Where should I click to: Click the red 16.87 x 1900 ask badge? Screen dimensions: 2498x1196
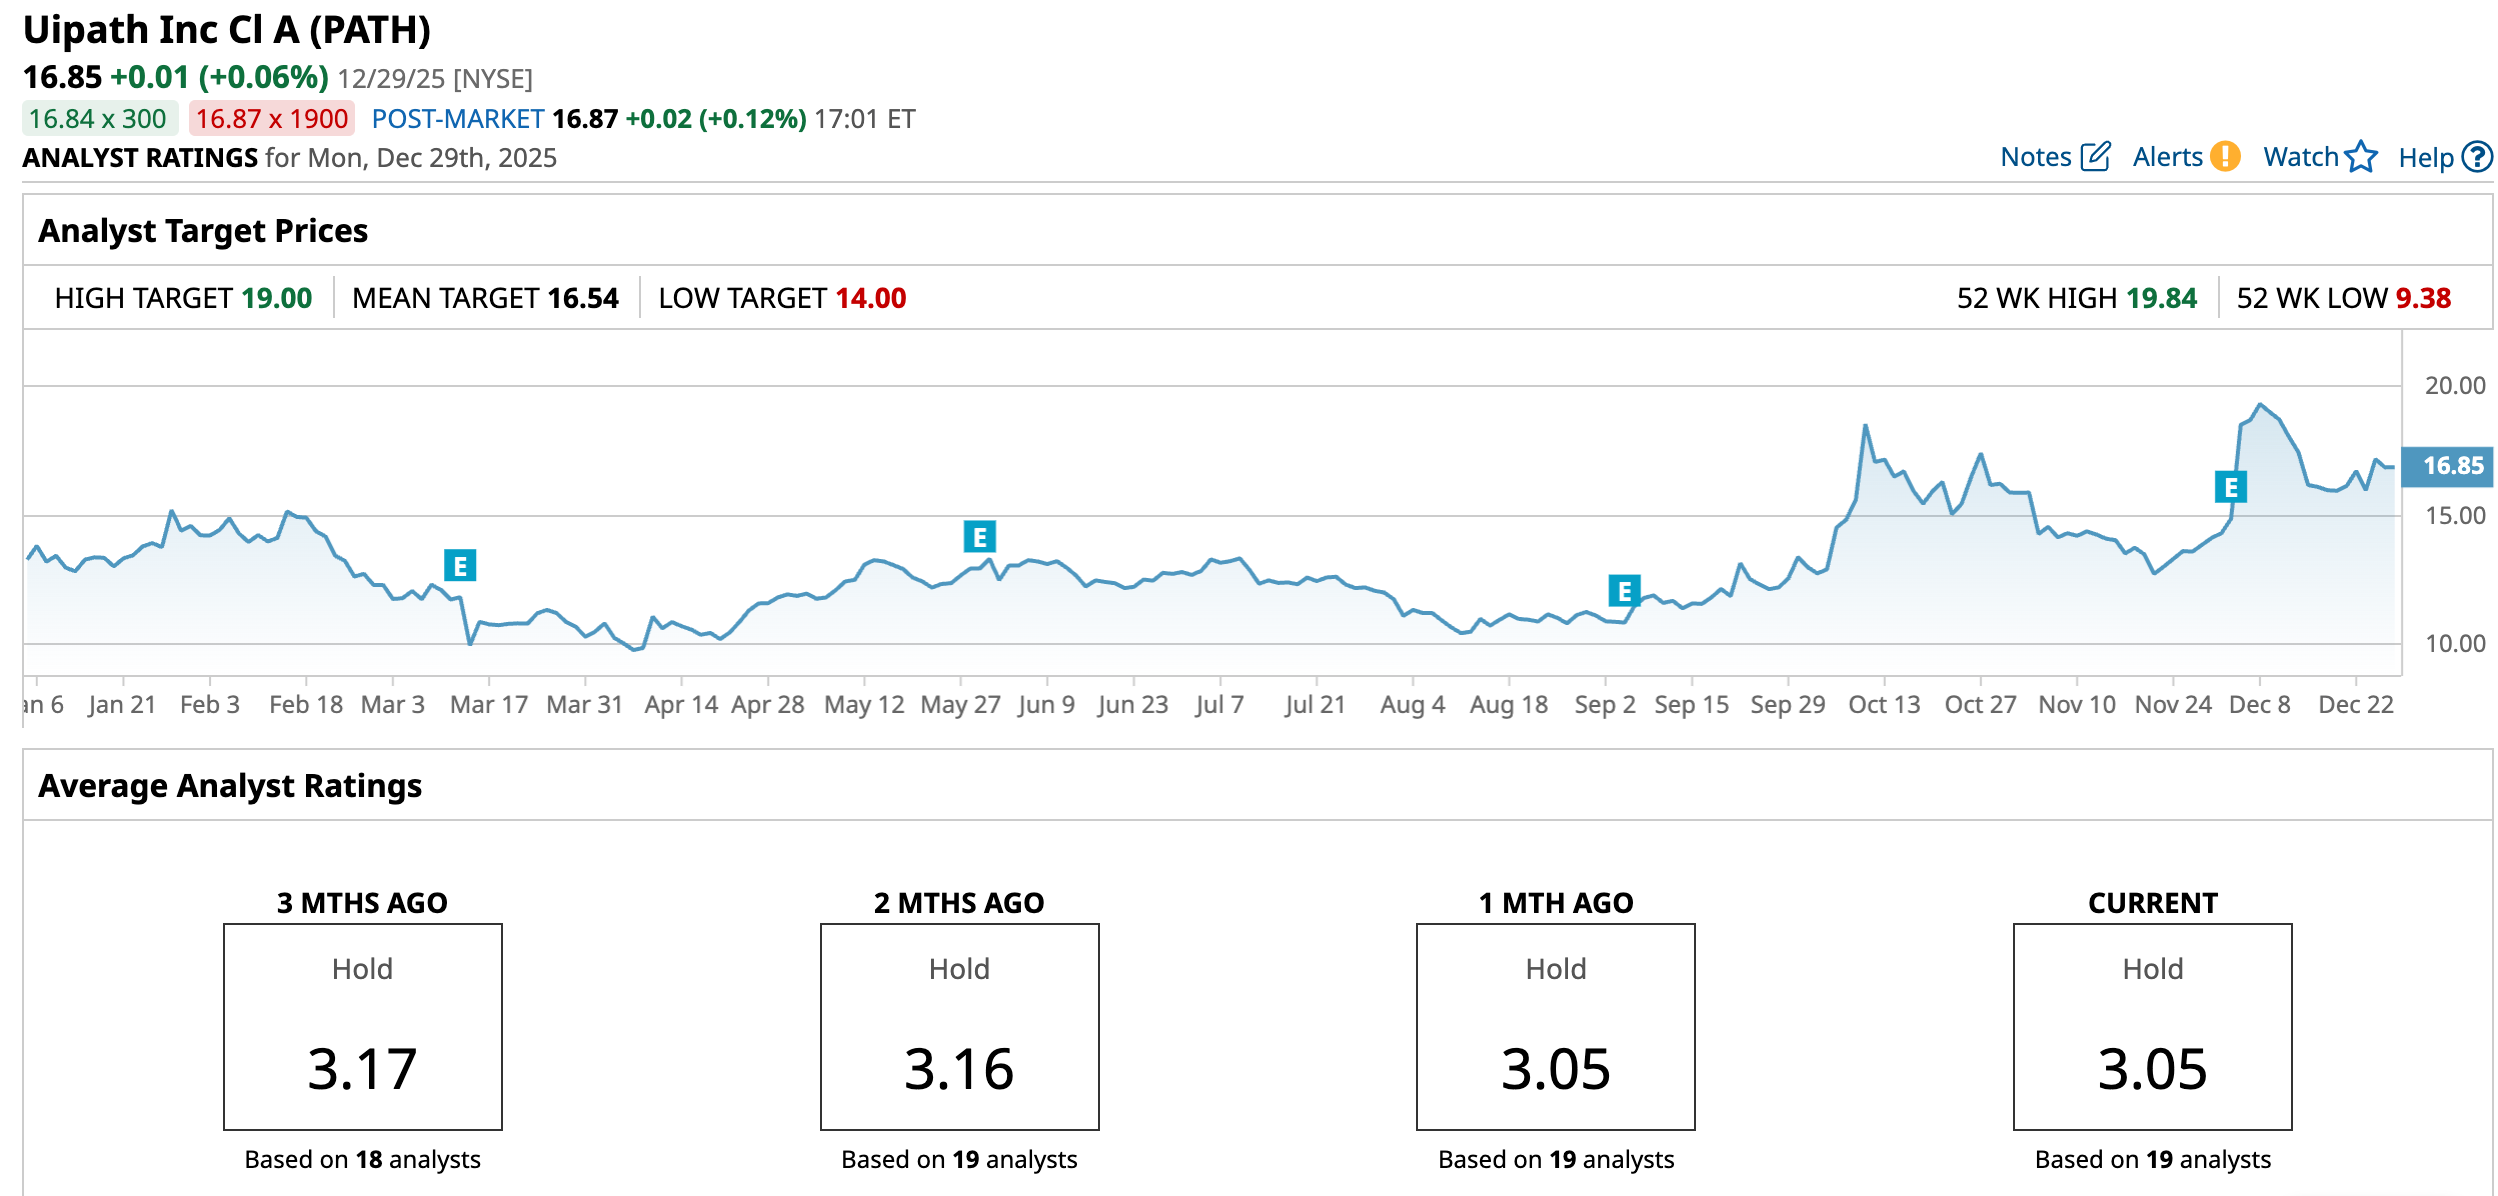click(x=272, y=119)
